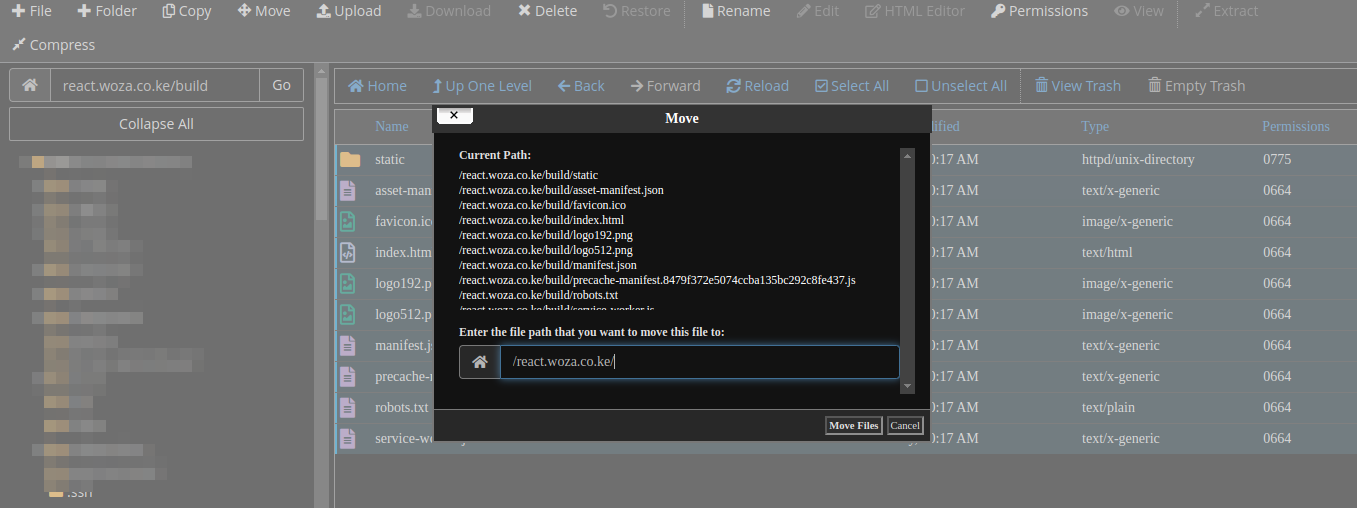Click the Restore toolbar button
This screenshot has width=1357, height=508.
pos(636,11)
